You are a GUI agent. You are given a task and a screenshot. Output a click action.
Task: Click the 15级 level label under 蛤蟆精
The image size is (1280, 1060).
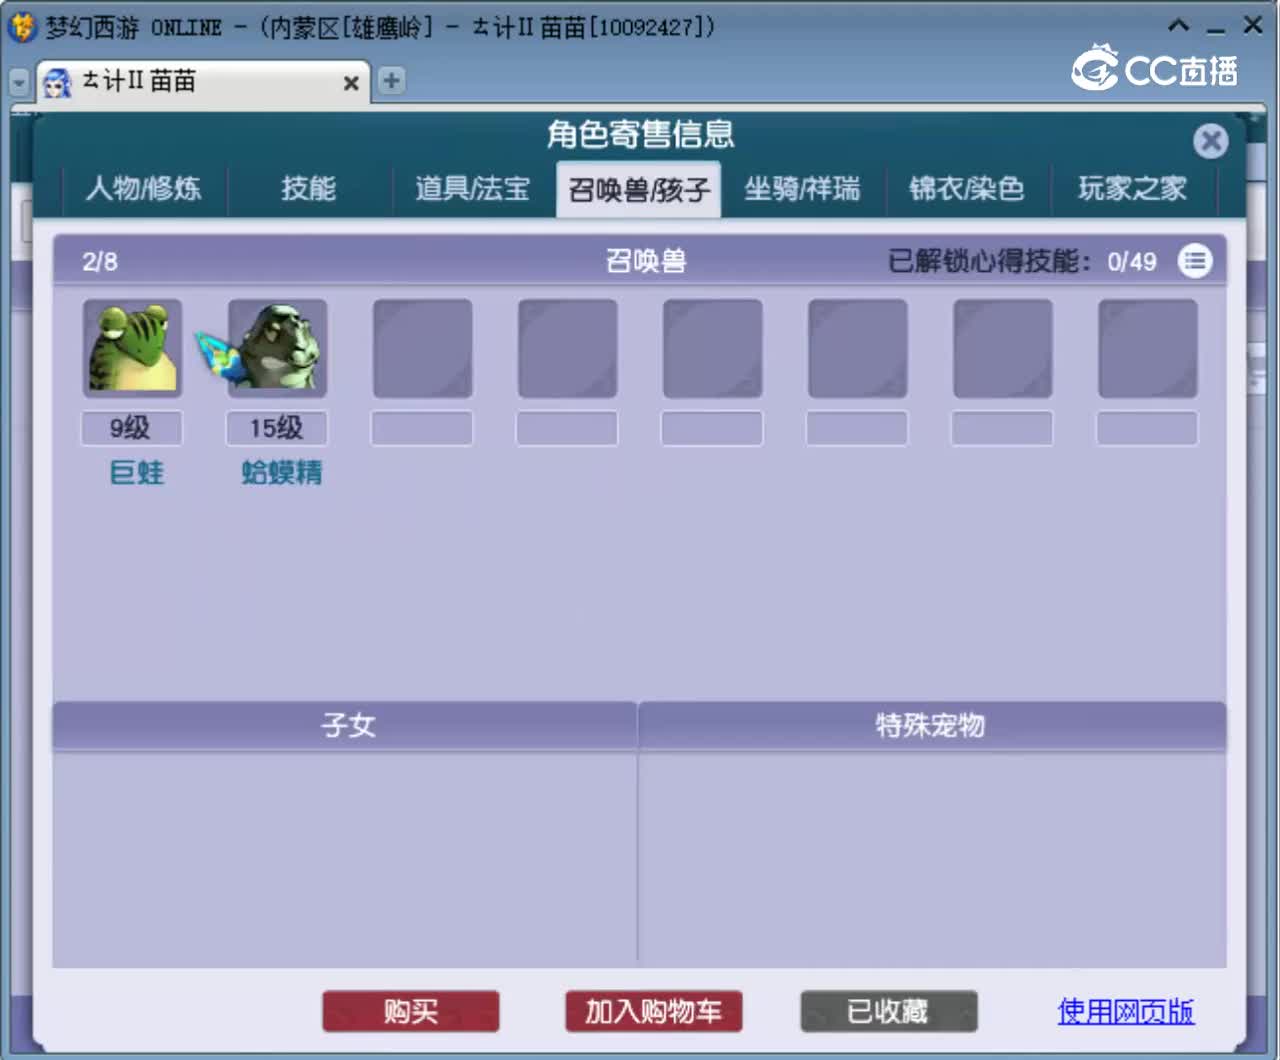276,428
